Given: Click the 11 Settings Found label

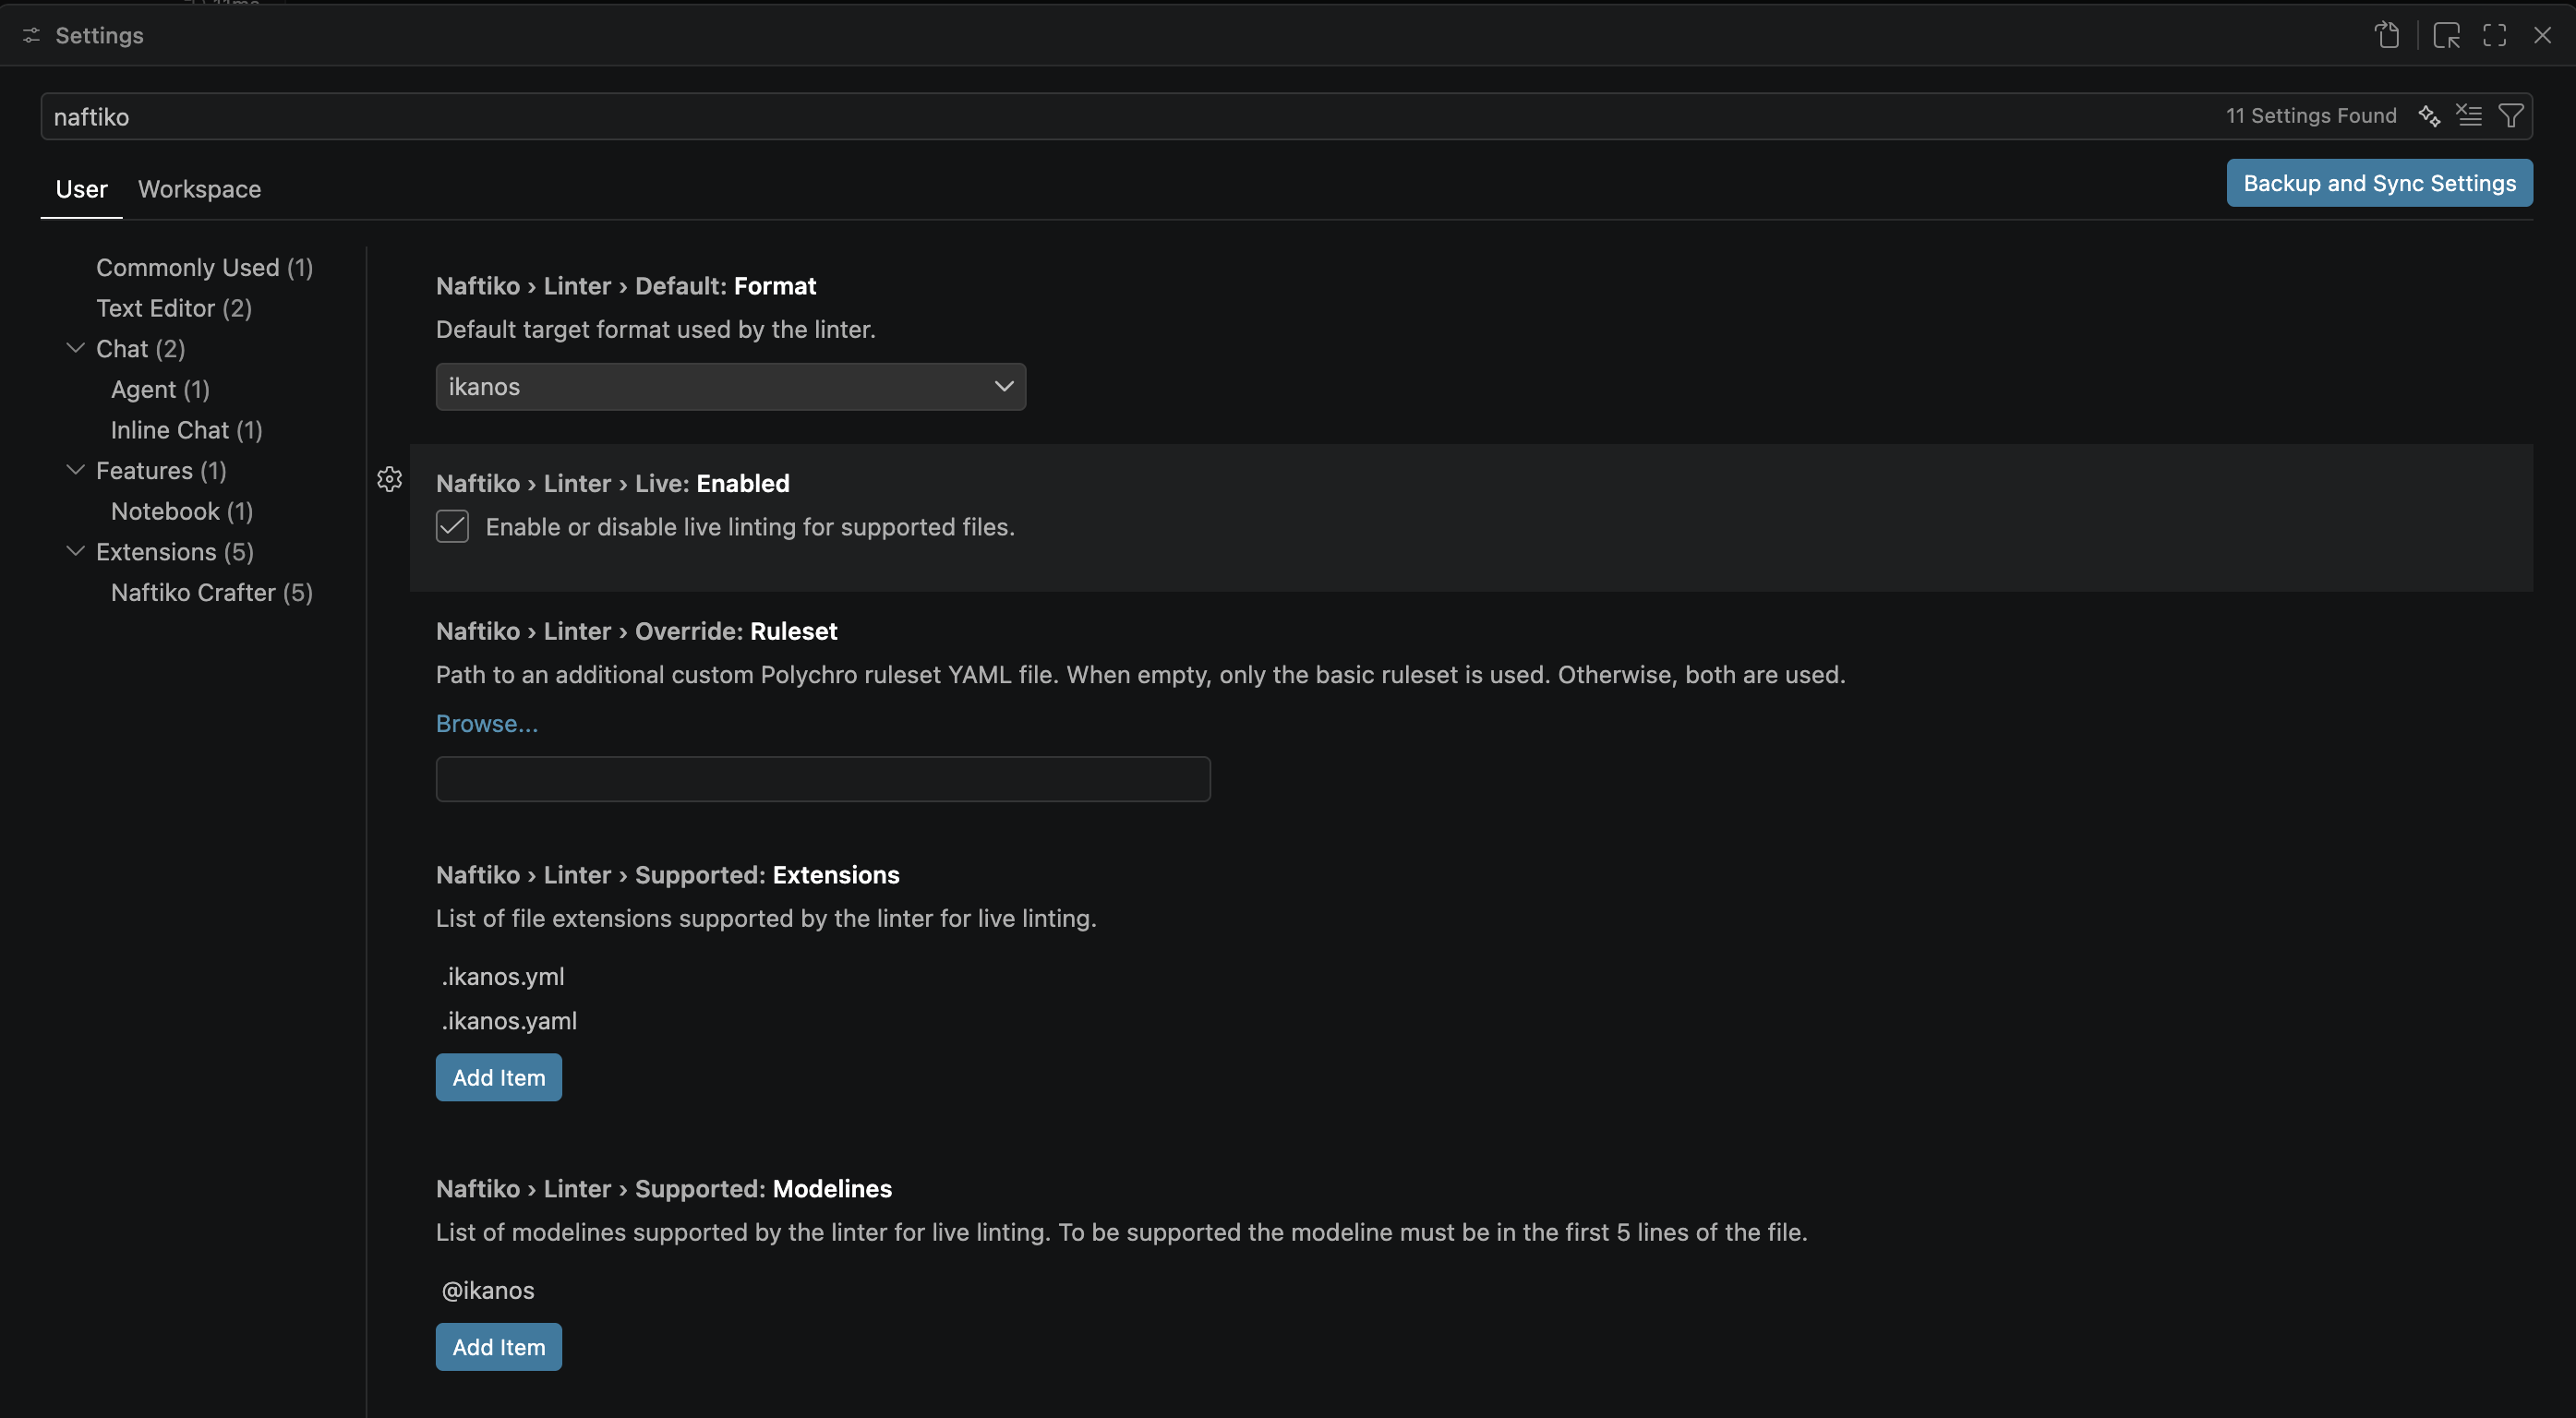Looking at the screenshot, I should [2311, 116].
